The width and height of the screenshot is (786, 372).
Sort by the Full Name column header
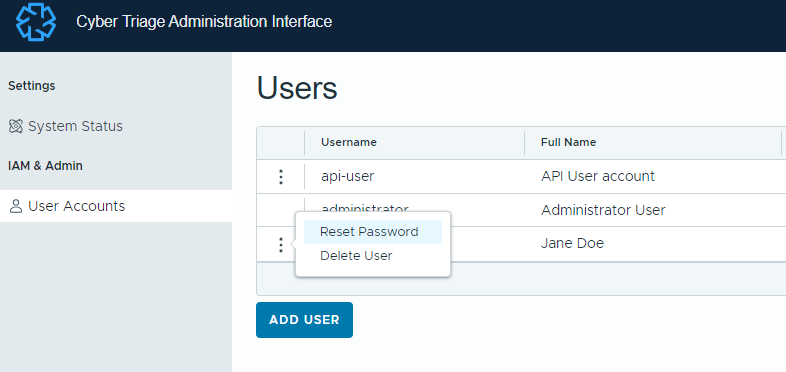568,142
